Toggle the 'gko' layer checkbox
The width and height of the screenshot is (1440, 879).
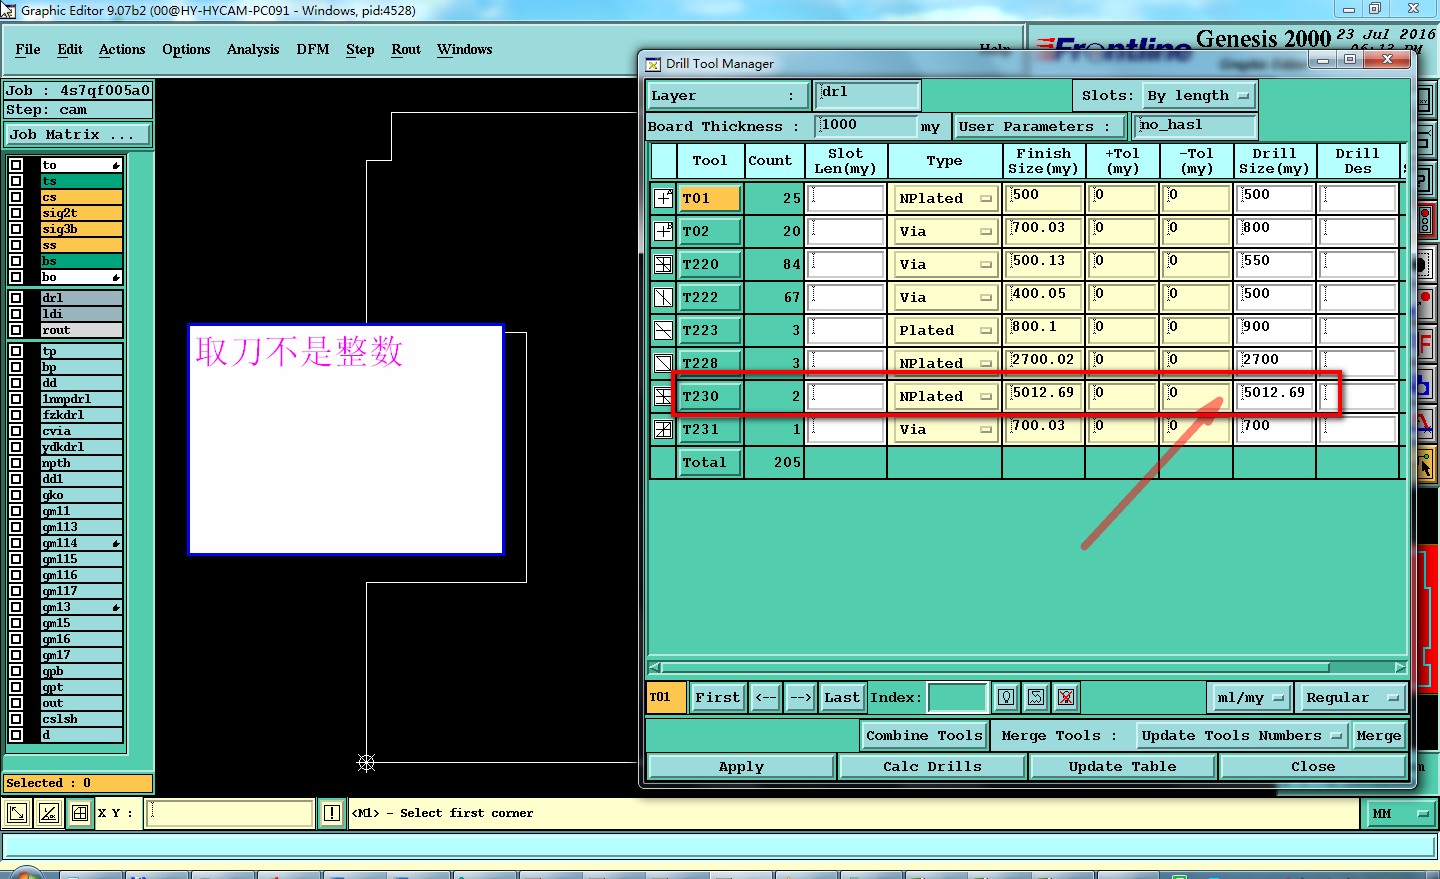(x=16, y=495)
